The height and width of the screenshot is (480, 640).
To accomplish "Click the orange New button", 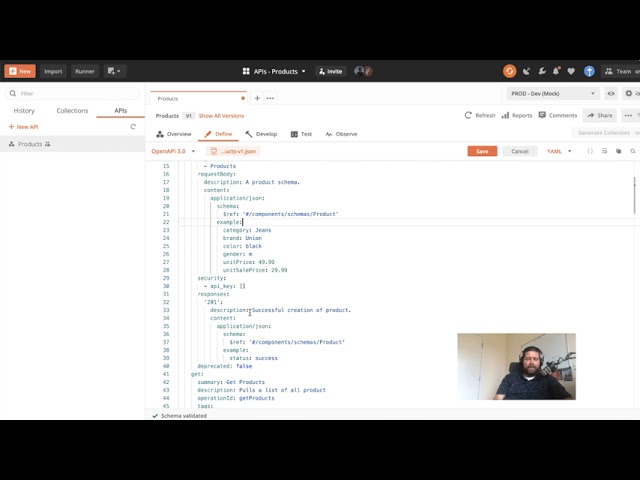I will (20, 71).
